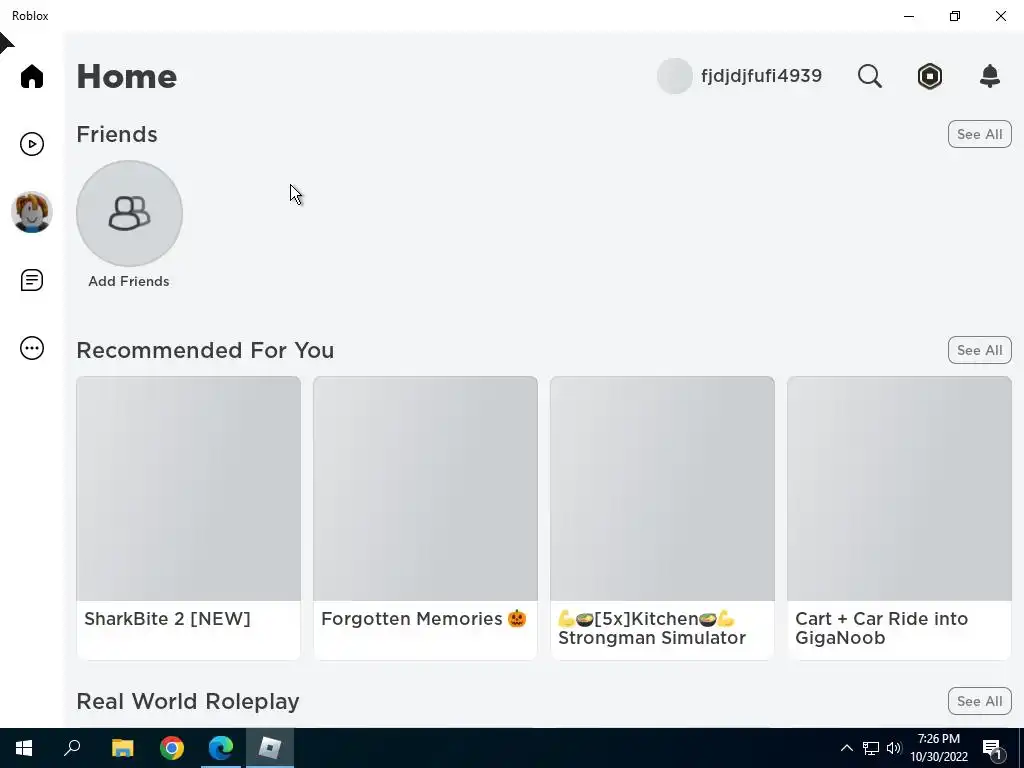Open File Explorer from taskbar
Viewport: 1024px width, 768px height.
122,748
